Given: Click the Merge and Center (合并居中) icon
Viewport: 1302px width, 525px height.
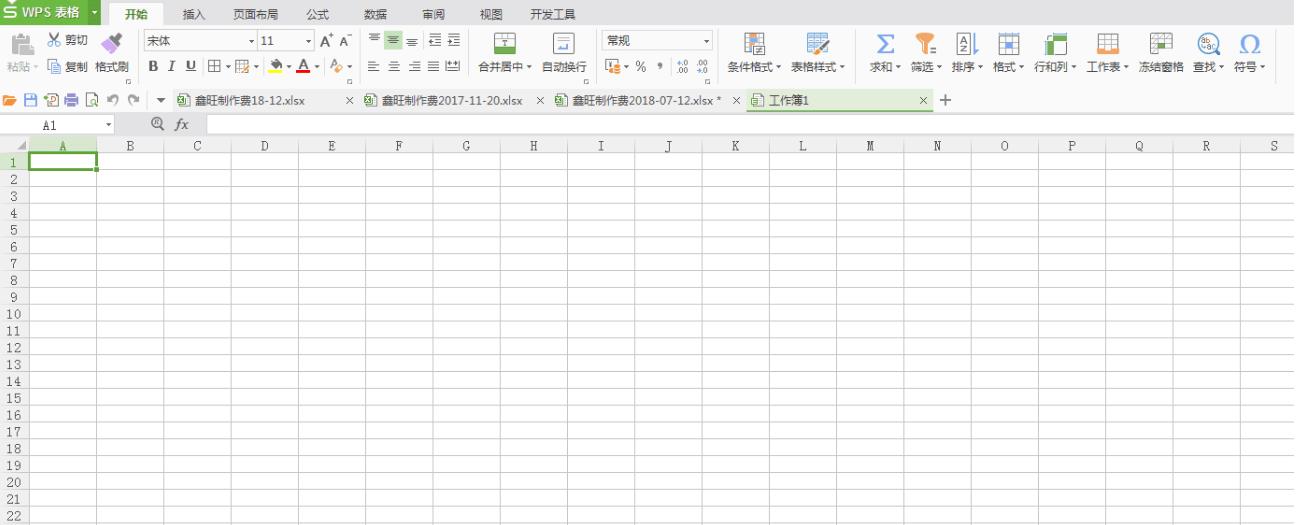Looking at the screenshot, I should [x=505, y=43].
